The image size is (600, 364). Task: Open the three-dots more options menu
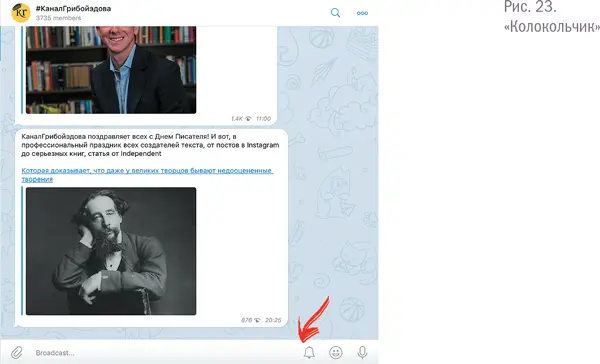coord(362,13)
